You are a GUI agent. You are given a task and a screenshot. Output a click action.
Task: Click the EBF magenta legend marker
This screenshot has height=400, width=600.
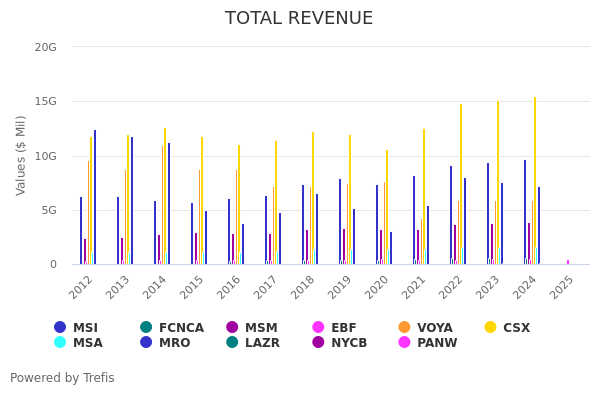(319, 327)
